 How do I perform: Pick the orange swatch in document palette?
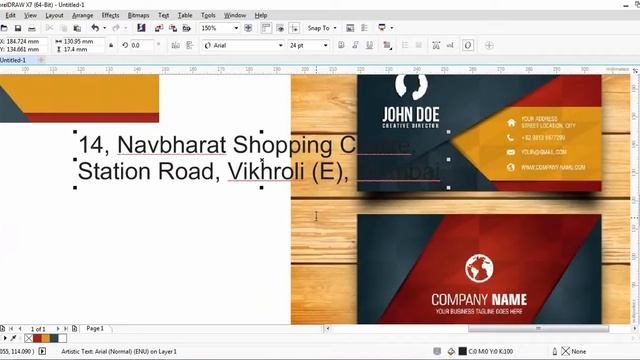pyautogui.click(x=45, y=338)
